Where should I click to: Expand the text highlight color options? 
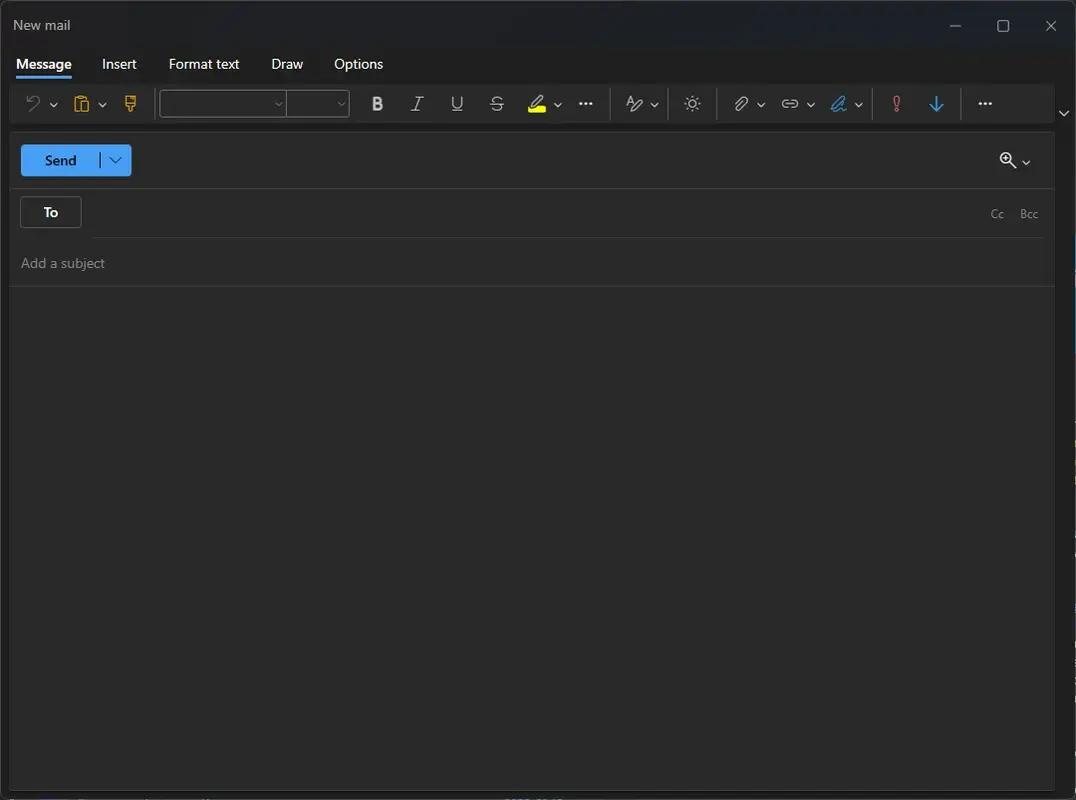click(x=557, y=103)
